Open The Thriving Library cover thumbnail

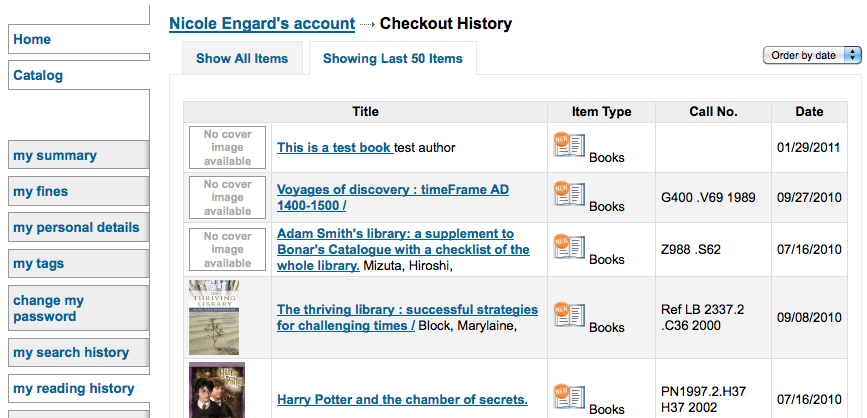[214, 317]
